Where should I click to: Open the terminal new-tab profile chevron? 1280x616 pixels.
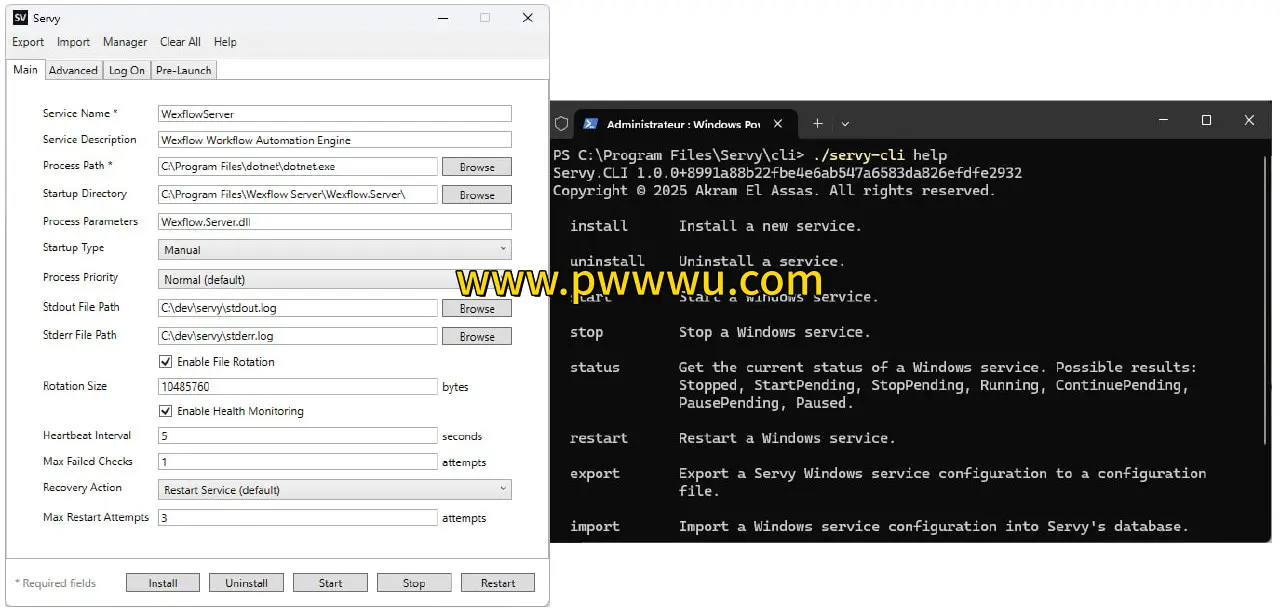(845, 124)
